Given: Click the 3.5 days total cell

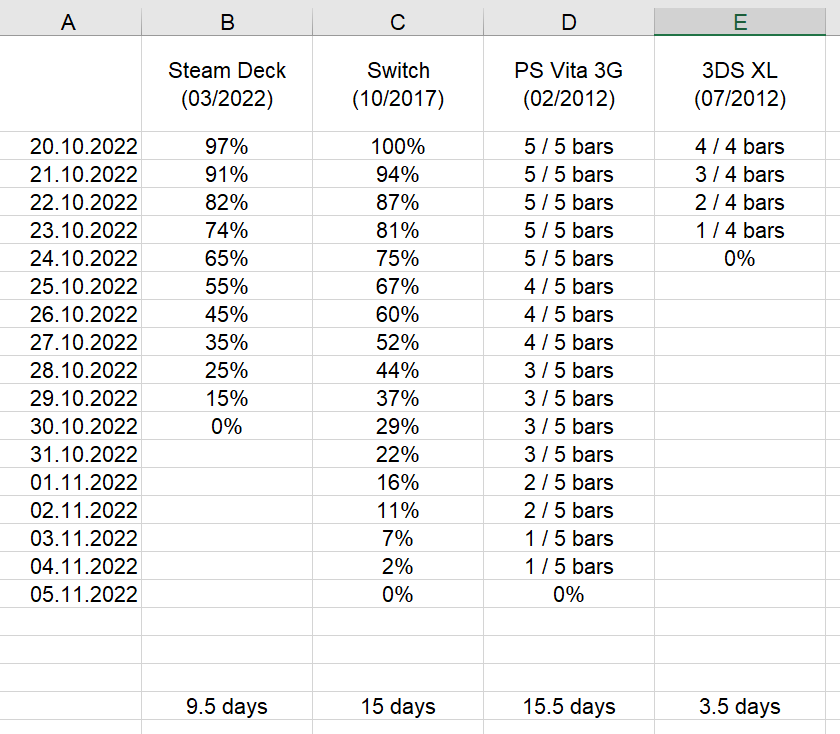Looking at the screenshot, I should pyautogui.click(x=740, y=706).
